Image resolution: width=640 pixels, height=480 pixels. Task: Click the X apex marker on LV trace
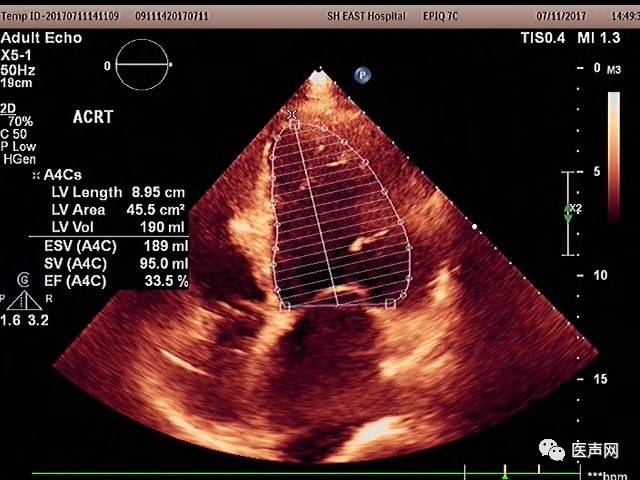[x=292, y=115]
